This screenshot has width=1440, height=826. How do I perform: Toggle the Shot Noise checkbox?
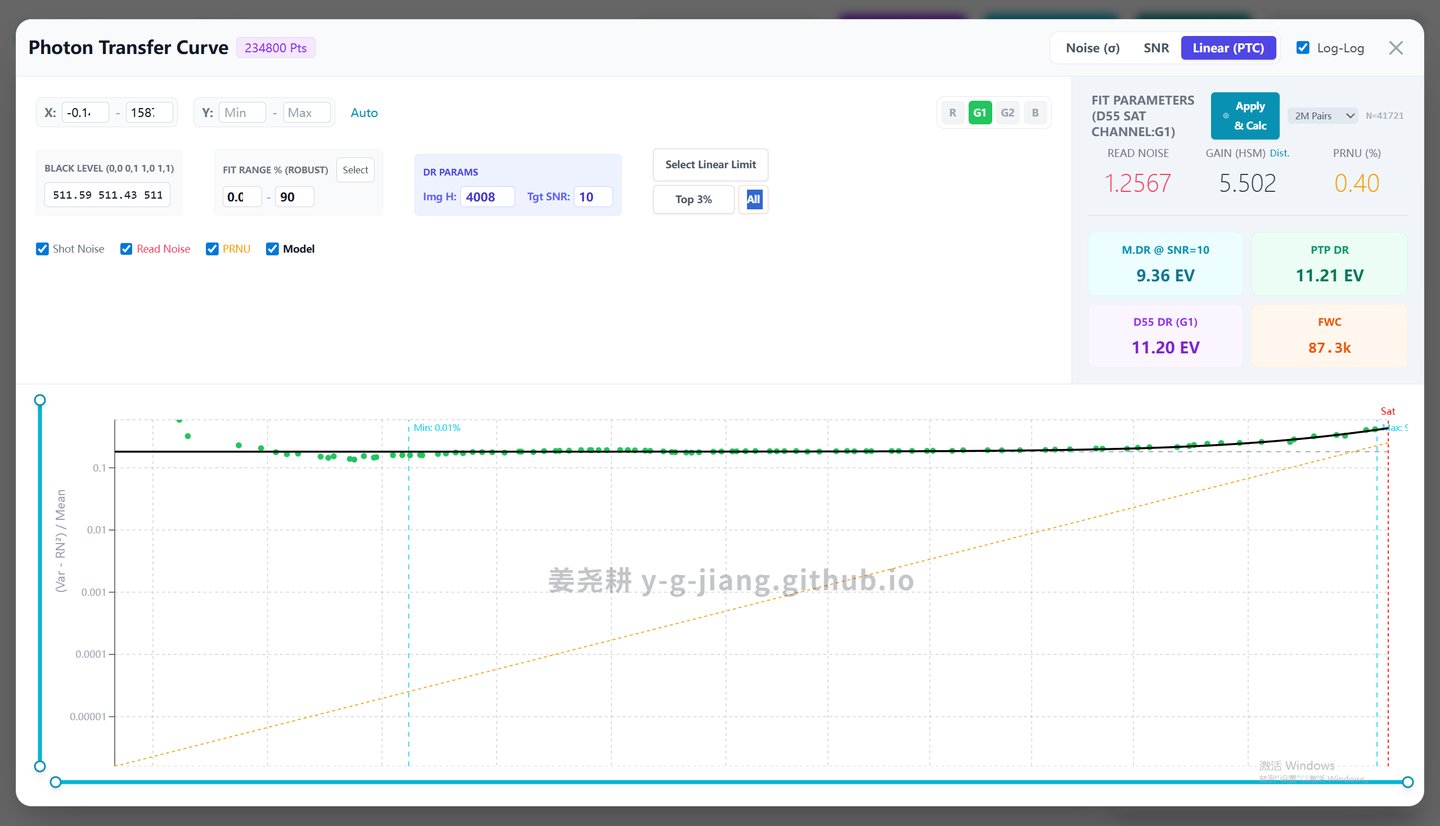pyautogui.click(x=42, y=249)
